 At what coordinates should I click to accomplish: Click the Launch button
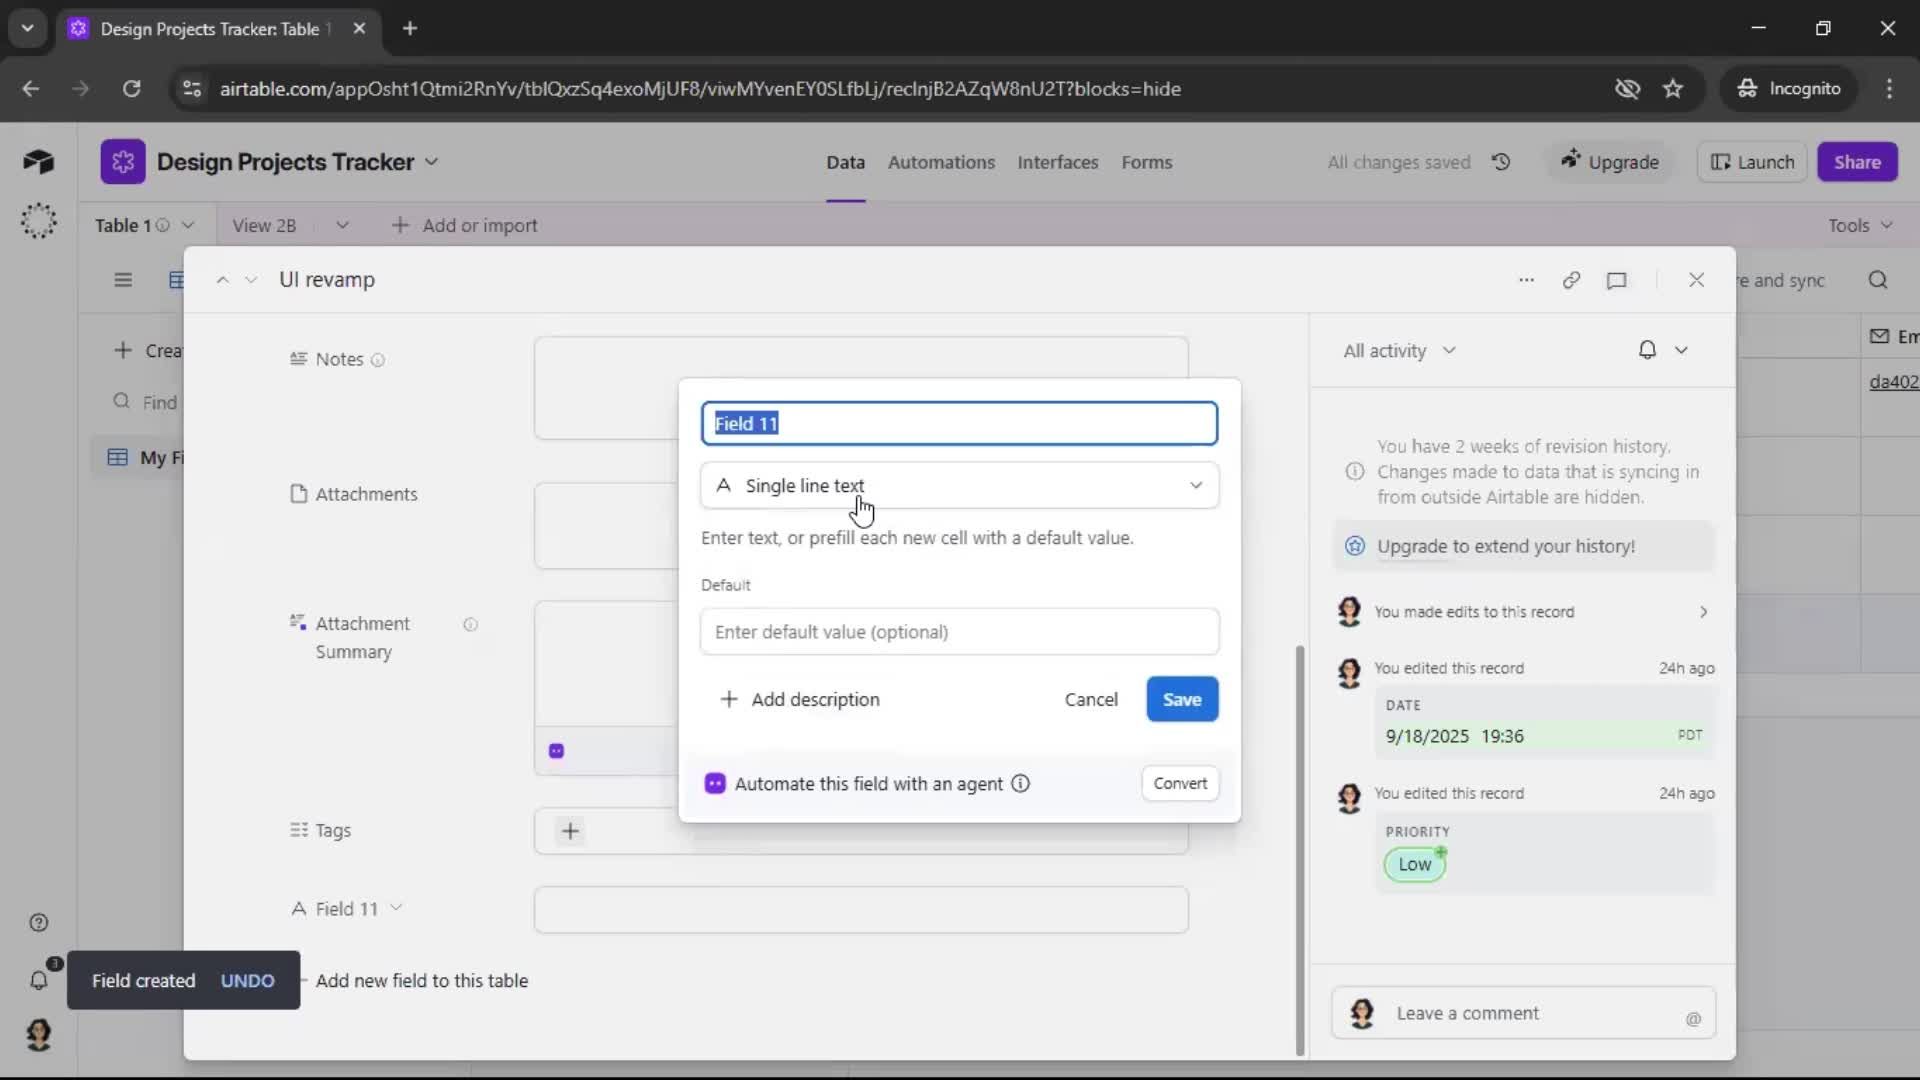(1752, 162)
